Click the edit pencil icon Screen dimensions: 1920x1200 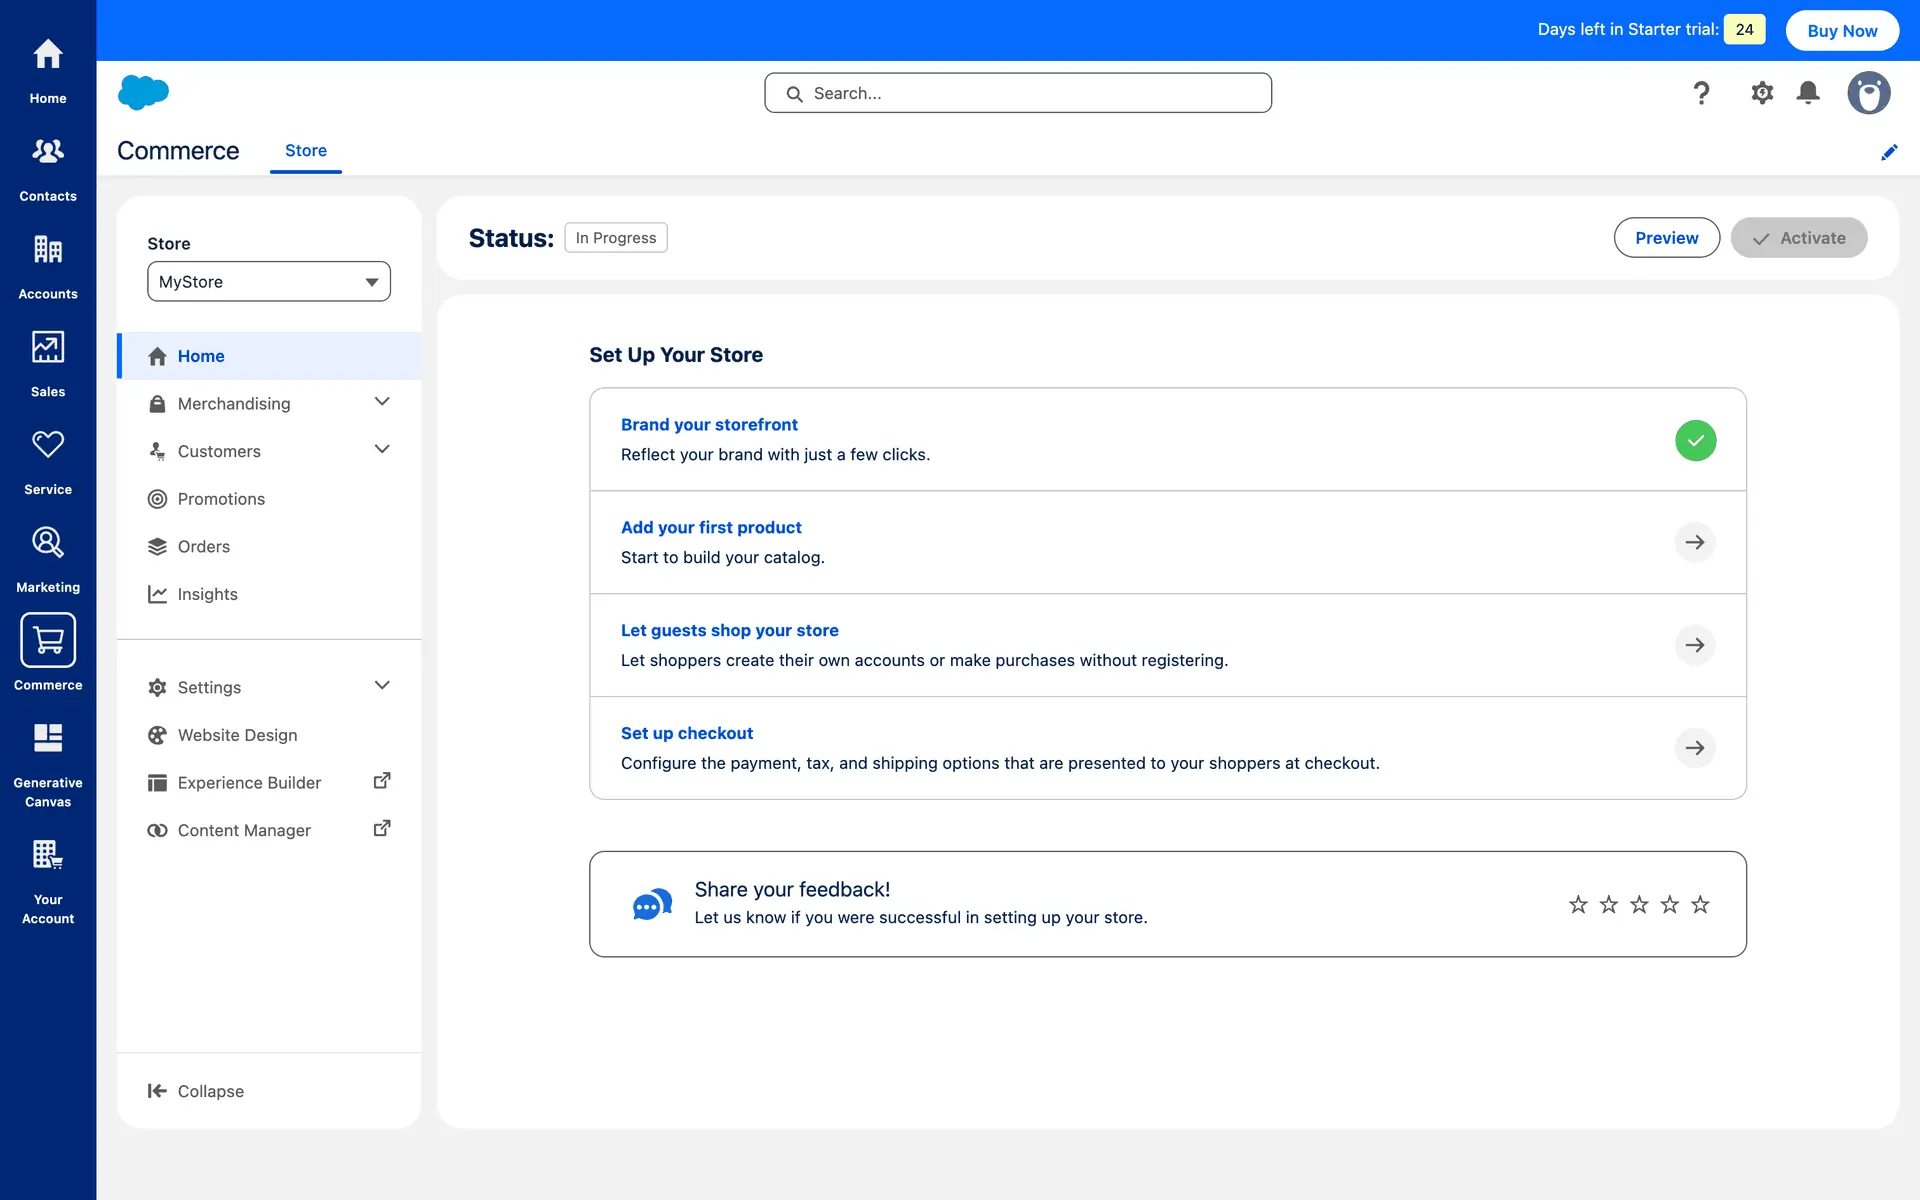[x=1889, y=152]
